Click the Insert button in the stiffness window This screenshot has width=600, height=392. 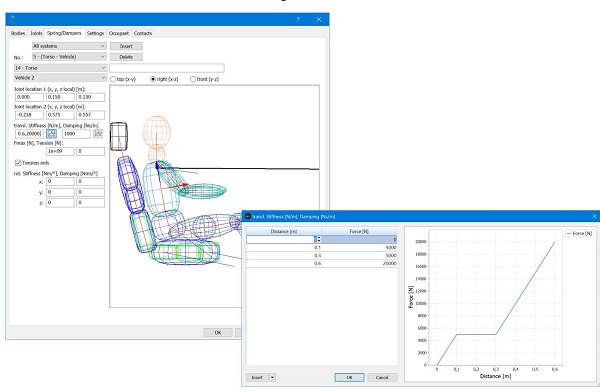tap(257, 377)
